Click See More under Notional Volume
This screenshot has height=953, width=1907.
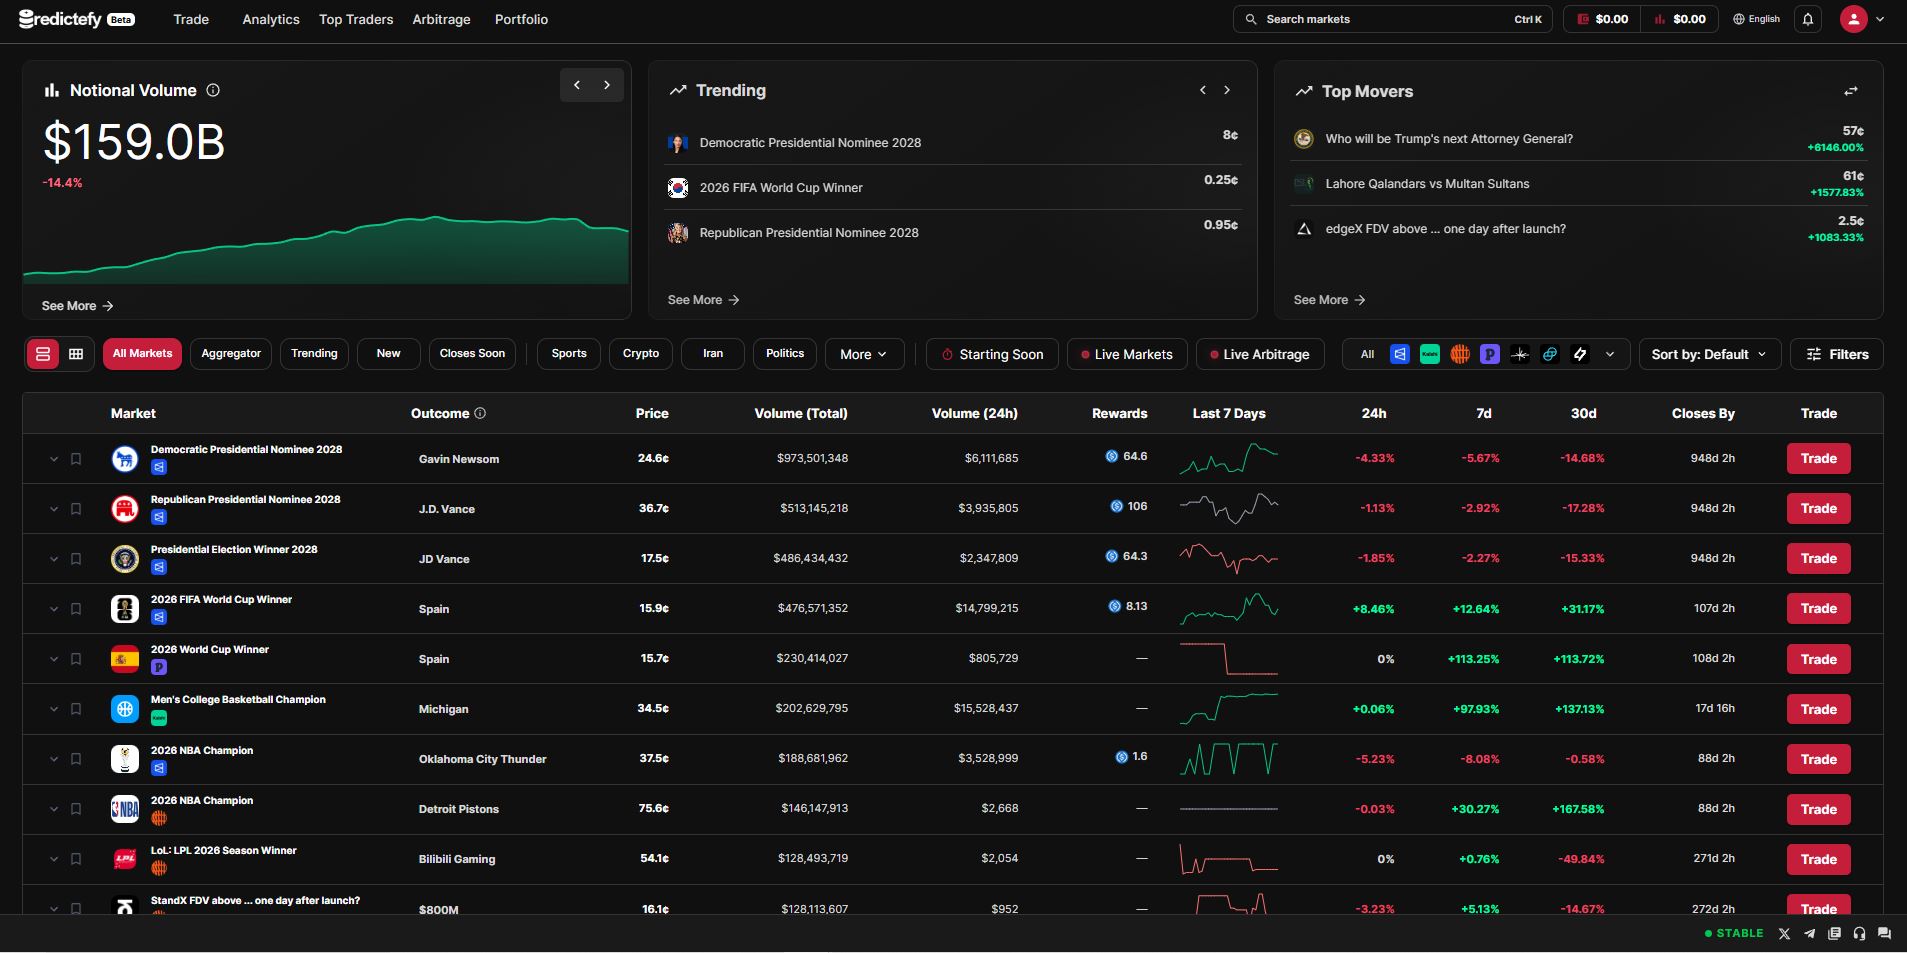pos(77,306)
